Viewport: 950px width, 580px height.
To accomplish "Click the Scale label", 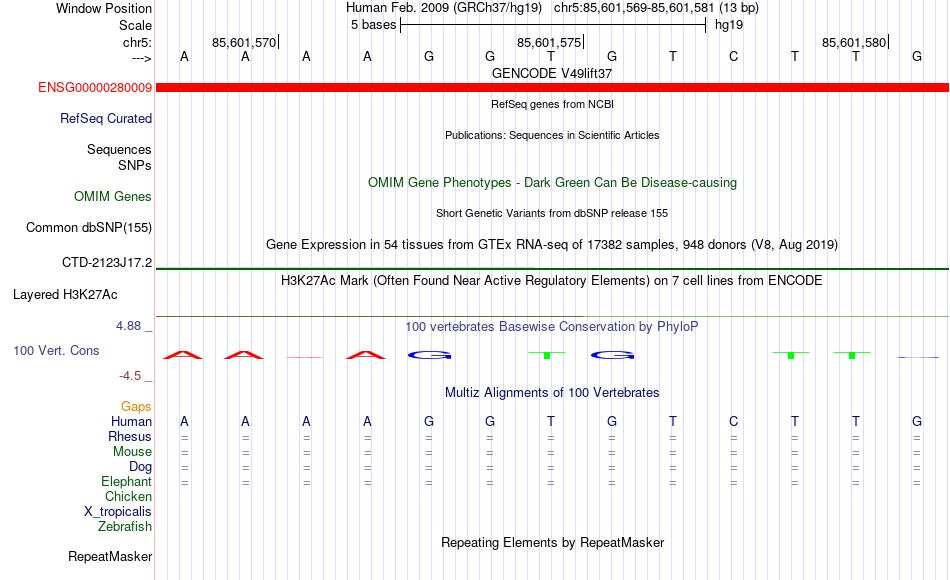I will click(135, 25).
